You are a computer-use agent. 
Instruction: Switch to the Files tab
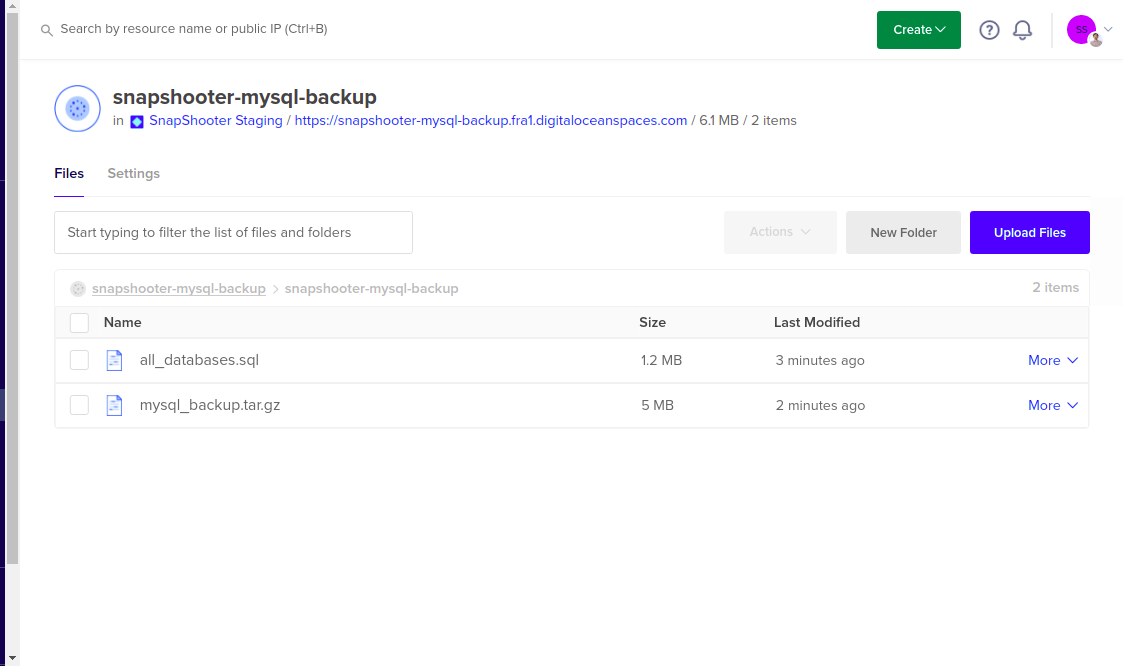click(69, 174)
